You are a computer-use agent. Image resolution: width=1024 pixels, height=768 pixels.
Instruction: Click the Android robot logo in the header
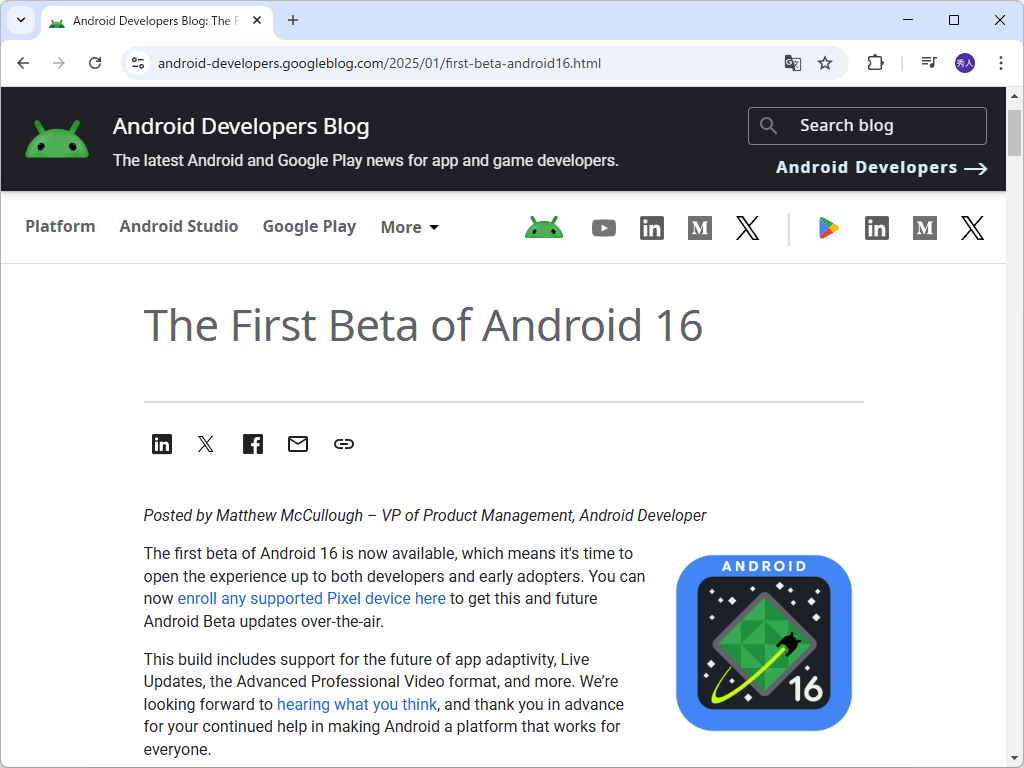(57, 139)
